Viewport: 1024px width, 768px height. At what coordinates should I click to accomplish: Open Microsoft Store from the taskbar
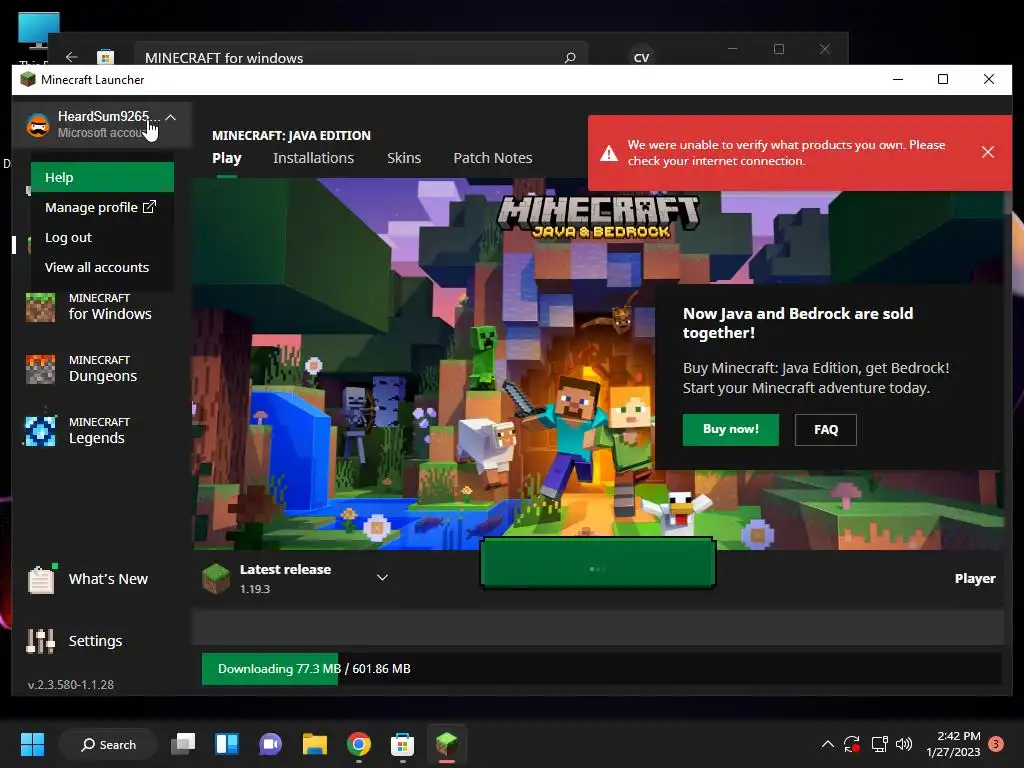pos(402,744)
